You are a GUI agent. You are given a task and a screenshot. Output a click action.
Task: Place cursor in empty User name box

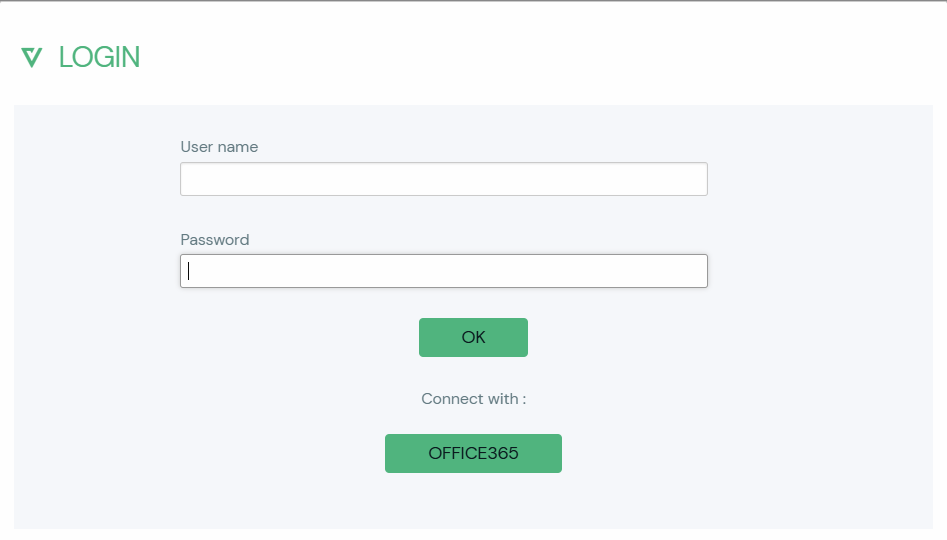coord(443,179)
